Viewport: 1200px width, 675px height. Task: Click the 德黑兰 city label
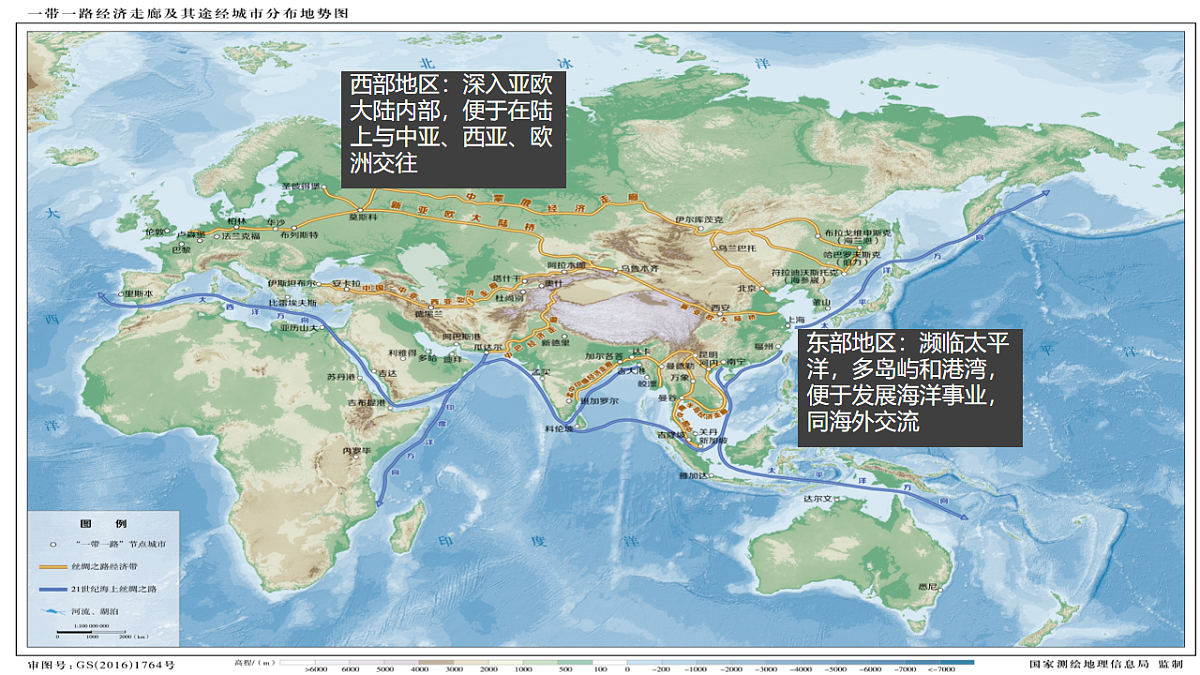tap(427, 315)
